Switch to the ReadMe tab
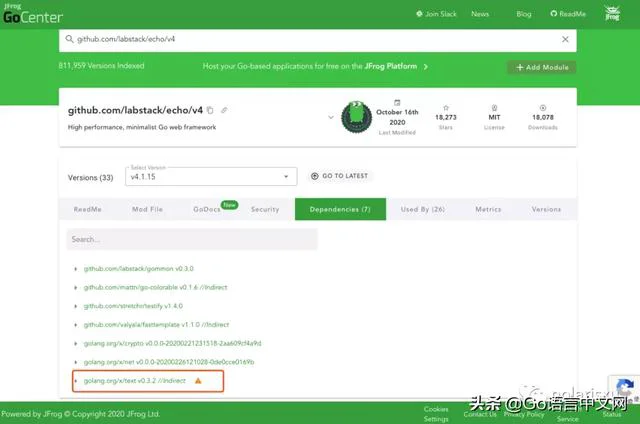 click(x=88, y=209)
